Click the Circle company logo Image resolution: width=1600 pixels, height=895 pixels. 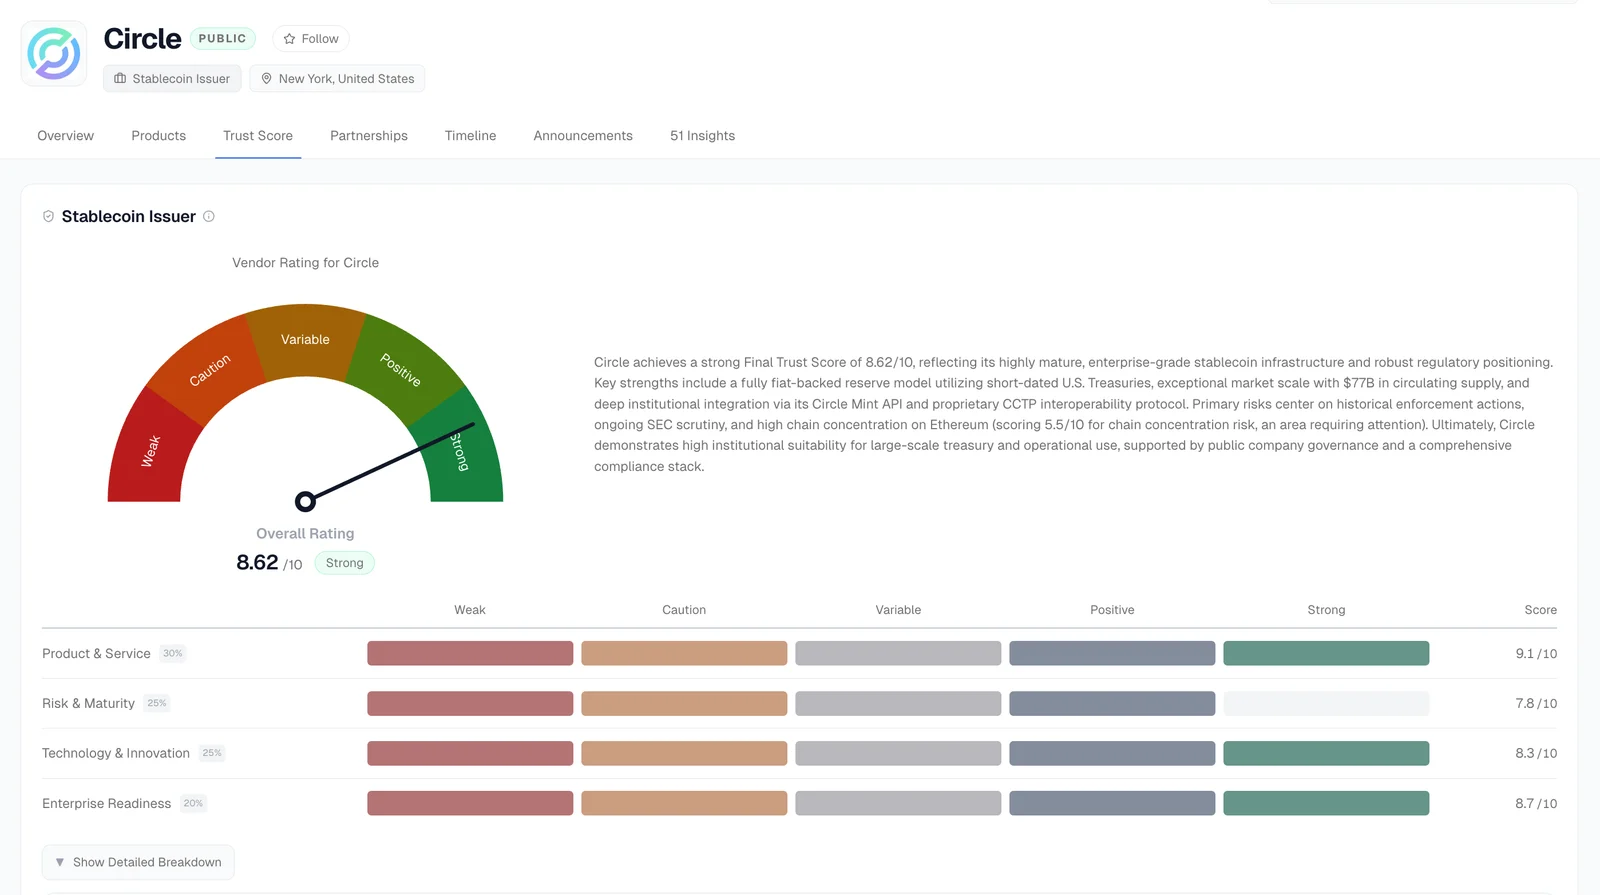click(54, 53)
